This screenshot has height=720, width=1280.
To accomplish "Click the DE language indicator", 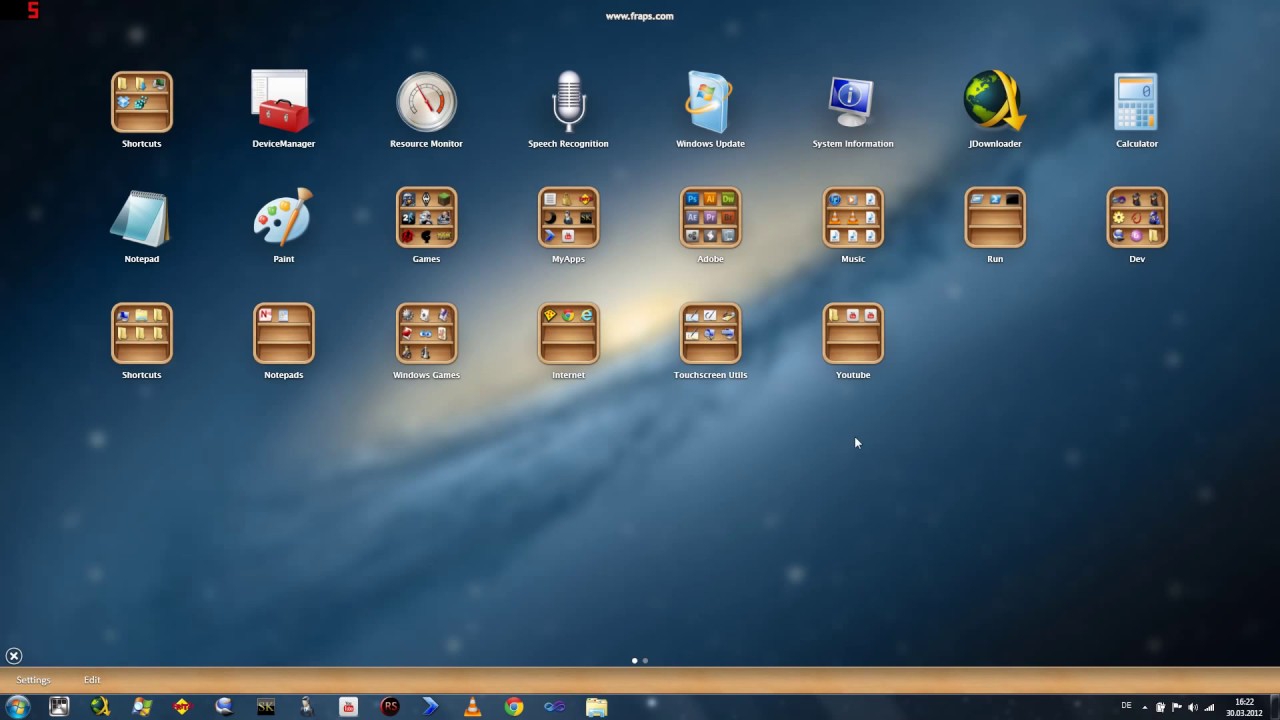I will pos(1127,706).
